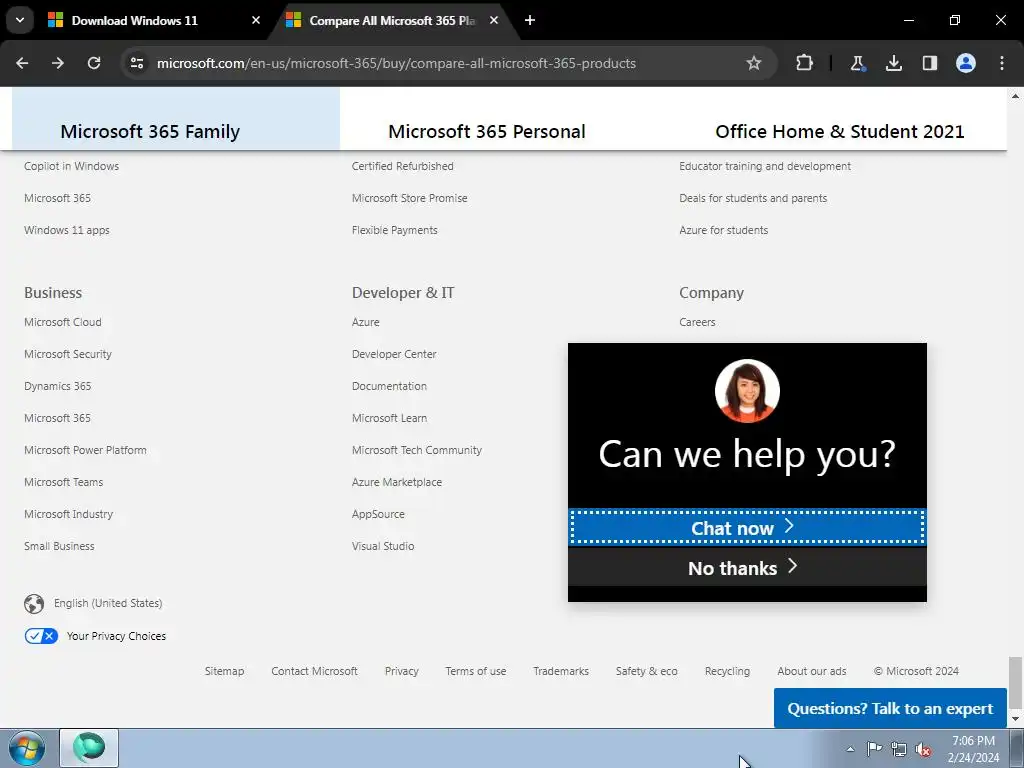Dismiss popup with No thanks
This screenshot has height=768, width=1024.
tap(747, 567)
